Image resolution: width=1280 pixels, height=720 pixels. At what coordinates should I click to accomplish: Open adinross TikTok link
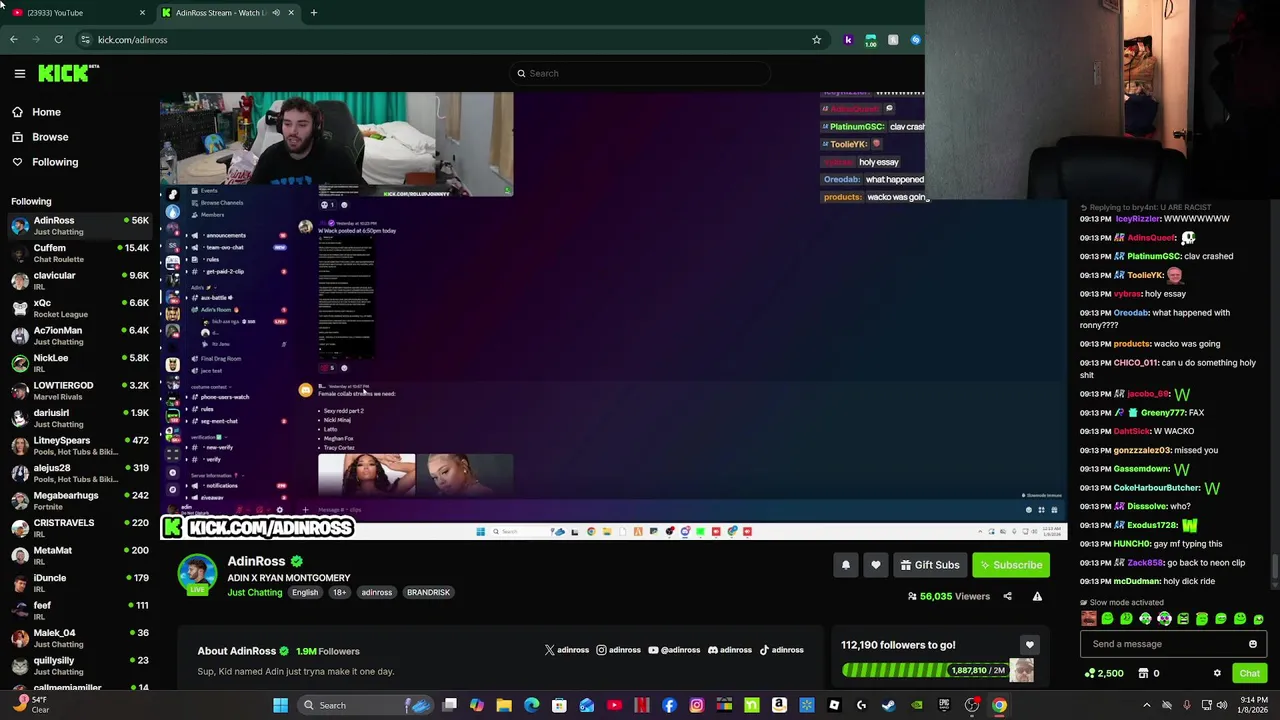(x=781, y=650)
